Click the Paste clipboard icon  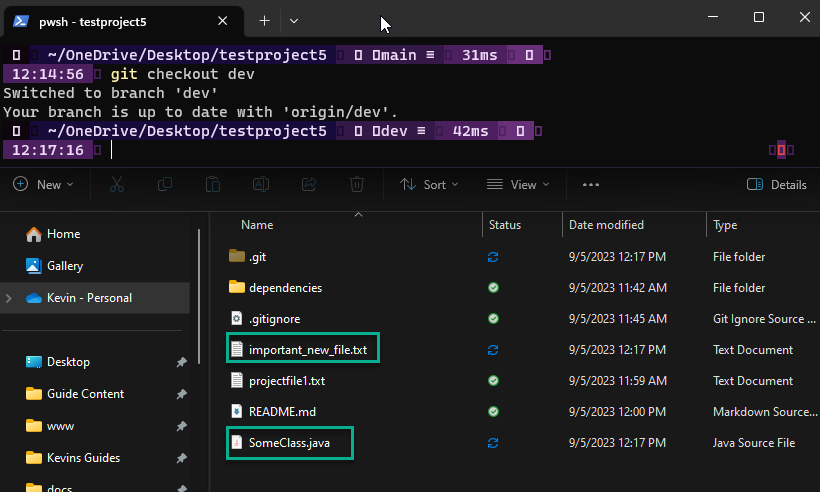pyautogui.click(x=213, y=185)
